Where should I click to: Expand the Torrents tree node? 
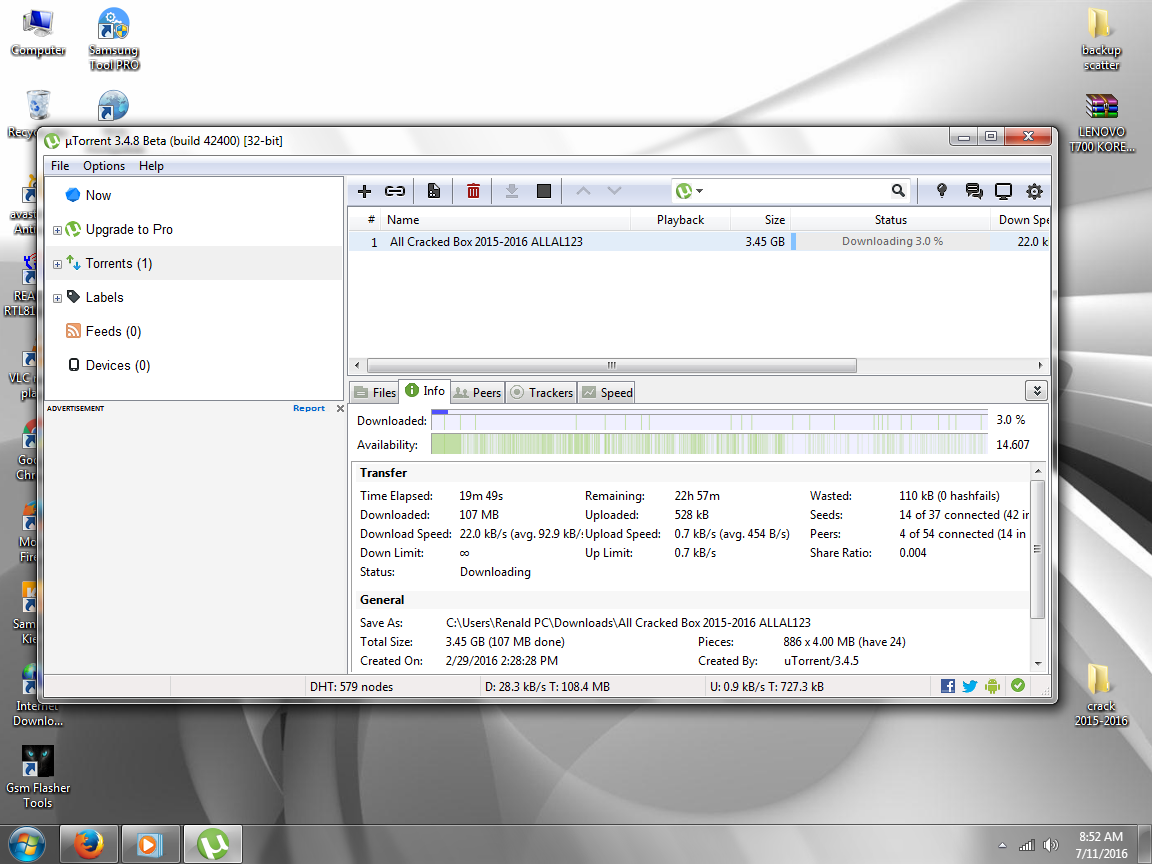click(57, 264)
